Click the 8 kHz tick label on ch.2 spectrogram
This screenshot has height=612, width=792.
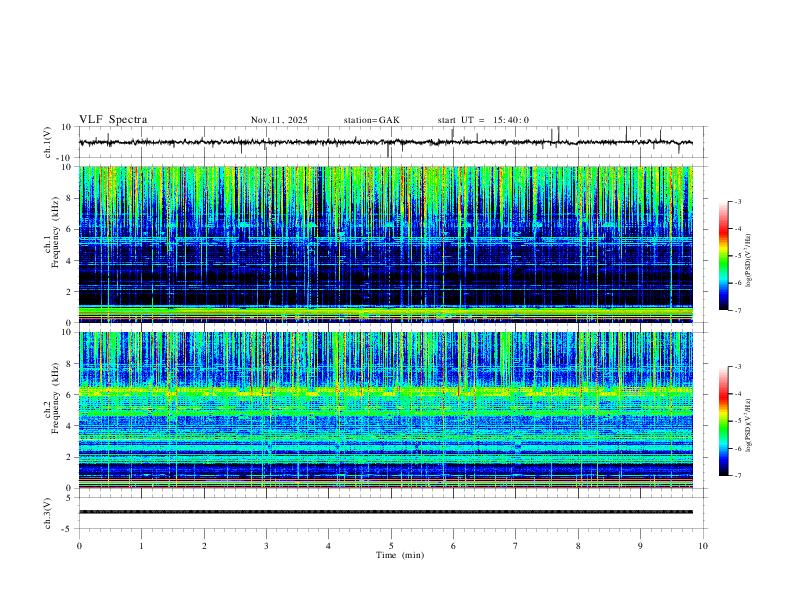coord(69,364)
